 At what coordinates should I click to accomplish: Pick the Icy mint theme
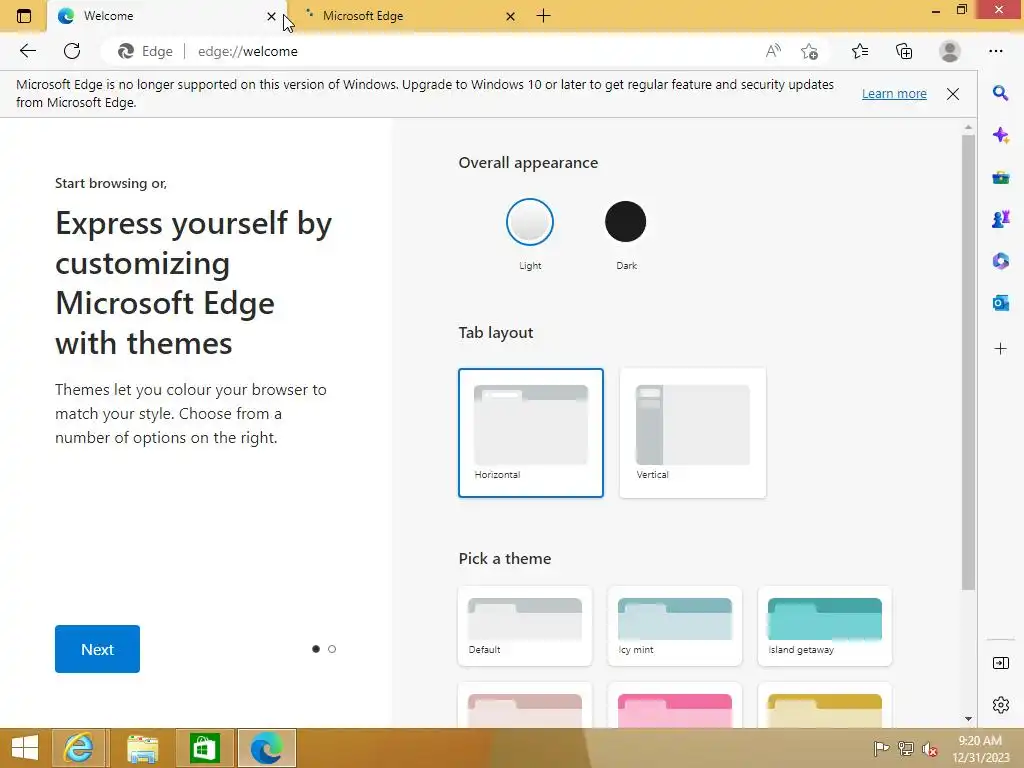(x=675, y=626)
